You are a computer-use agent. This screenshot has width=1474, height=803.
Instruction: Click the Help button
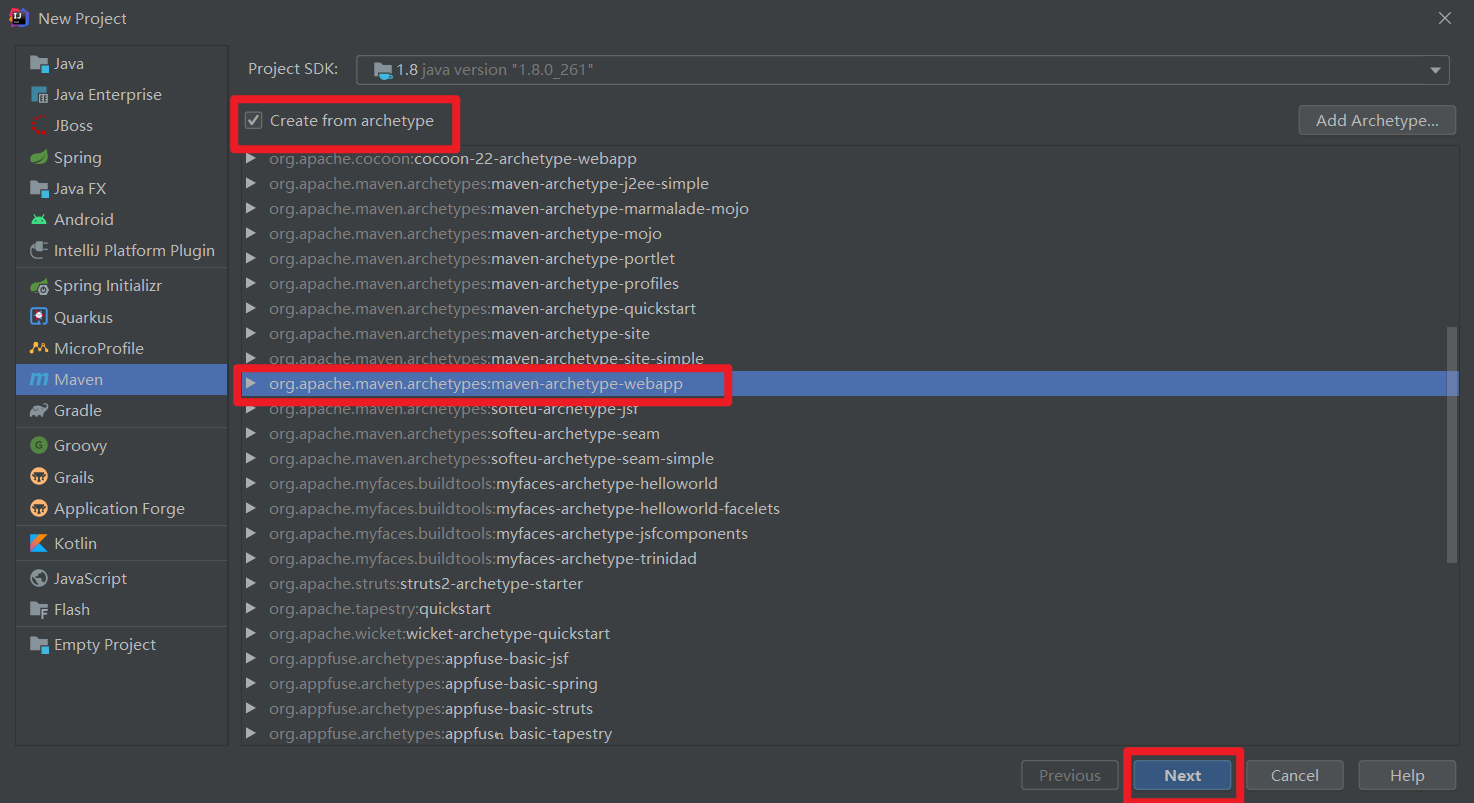click(x=1407, y=775)
